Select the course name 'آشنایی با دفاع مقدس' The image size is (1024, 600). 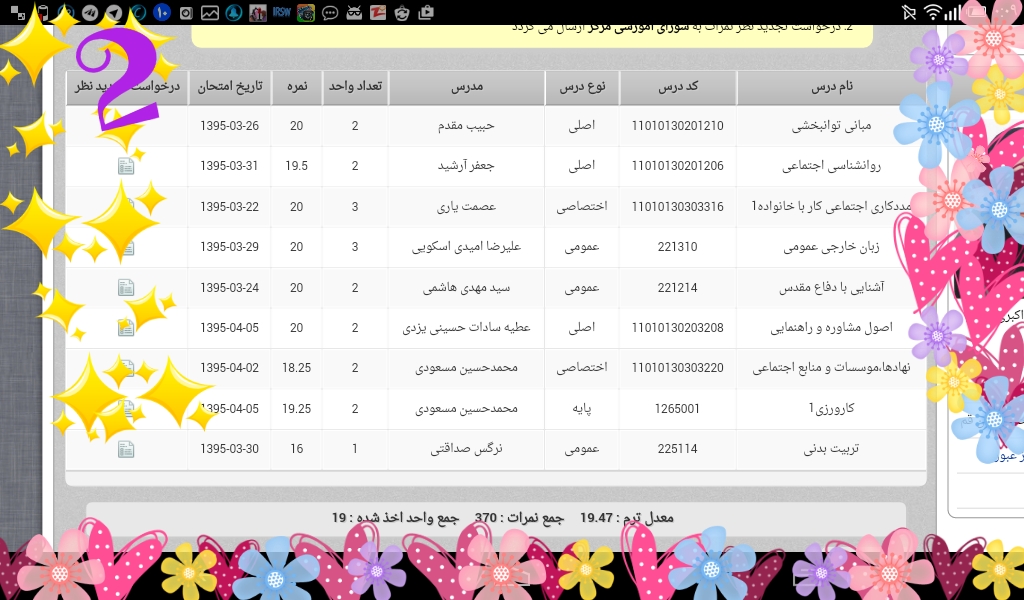(x=831, y=287)
